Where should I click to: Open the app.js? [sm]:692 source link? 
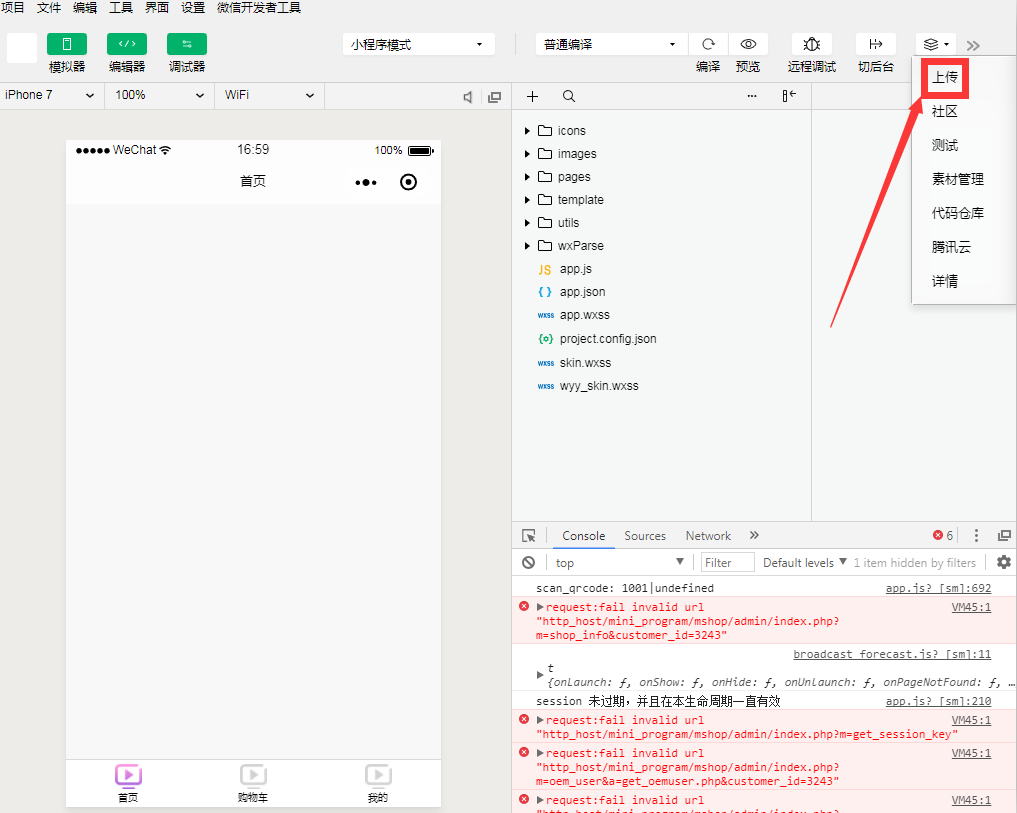coord(938,588)
